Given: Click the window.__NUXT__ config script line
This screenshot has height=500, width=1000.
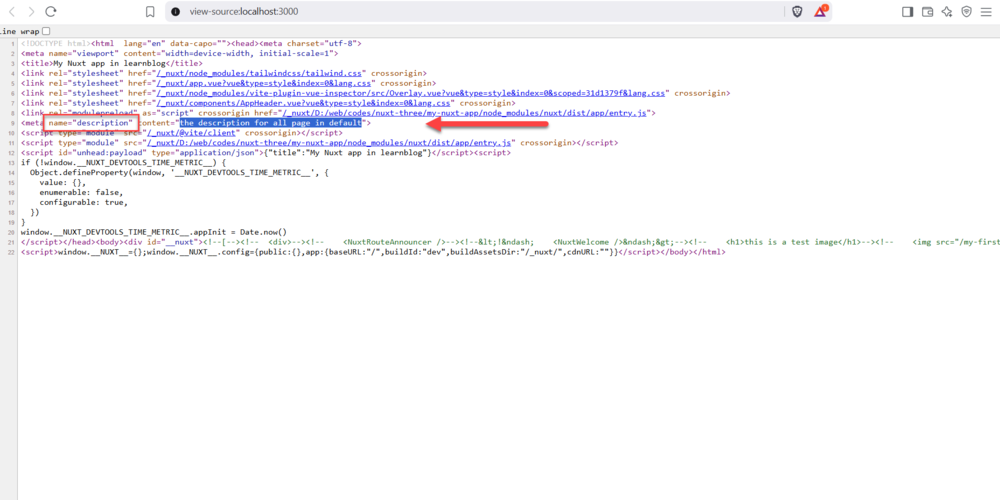Looking at the screenshot, I should tap(373, 252).
